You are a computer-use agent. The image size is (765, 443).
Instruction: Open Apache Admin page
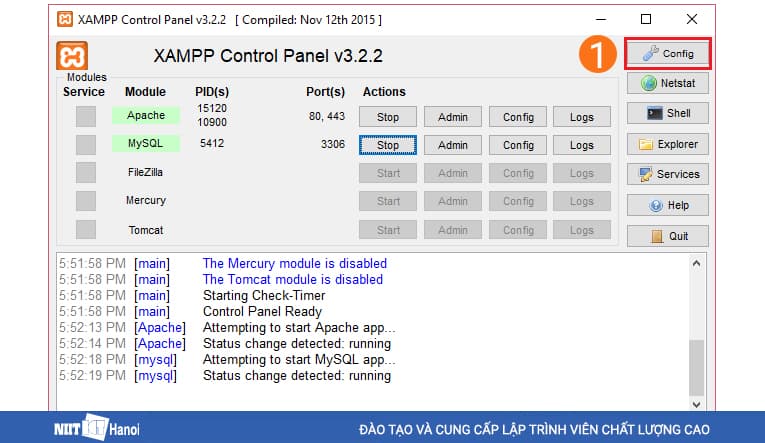(453, 117)
